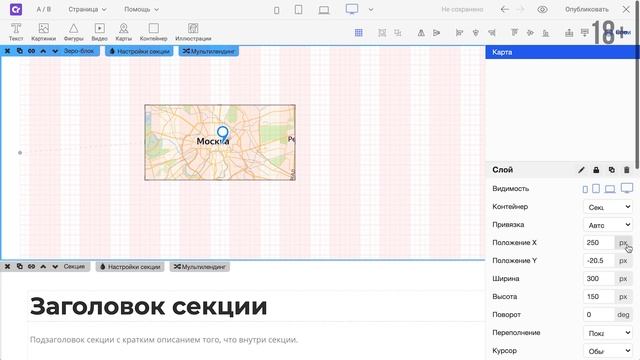Toggle laptop visibility for layer
The height and width of the screenshot is (360, 640).
click(x=610, y=189)
